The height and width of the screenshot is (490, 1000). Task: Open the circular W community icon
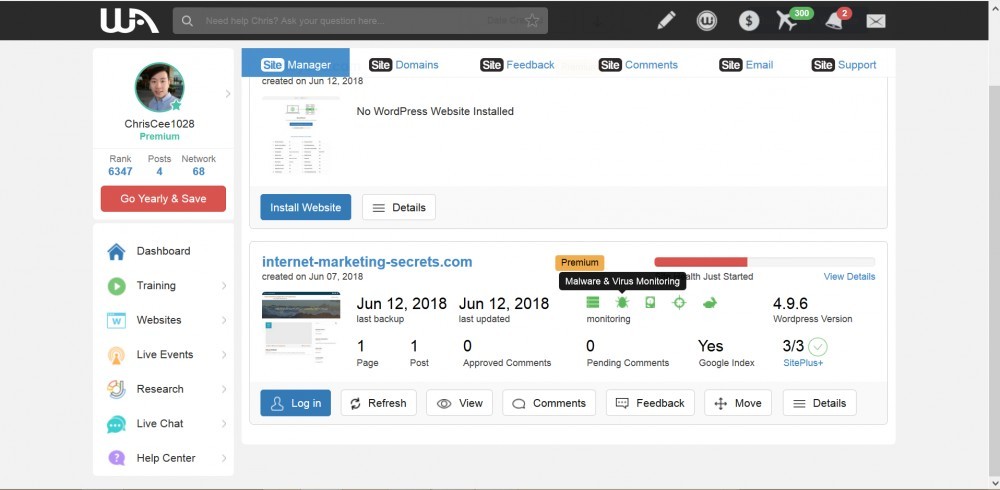click(707, 20)
